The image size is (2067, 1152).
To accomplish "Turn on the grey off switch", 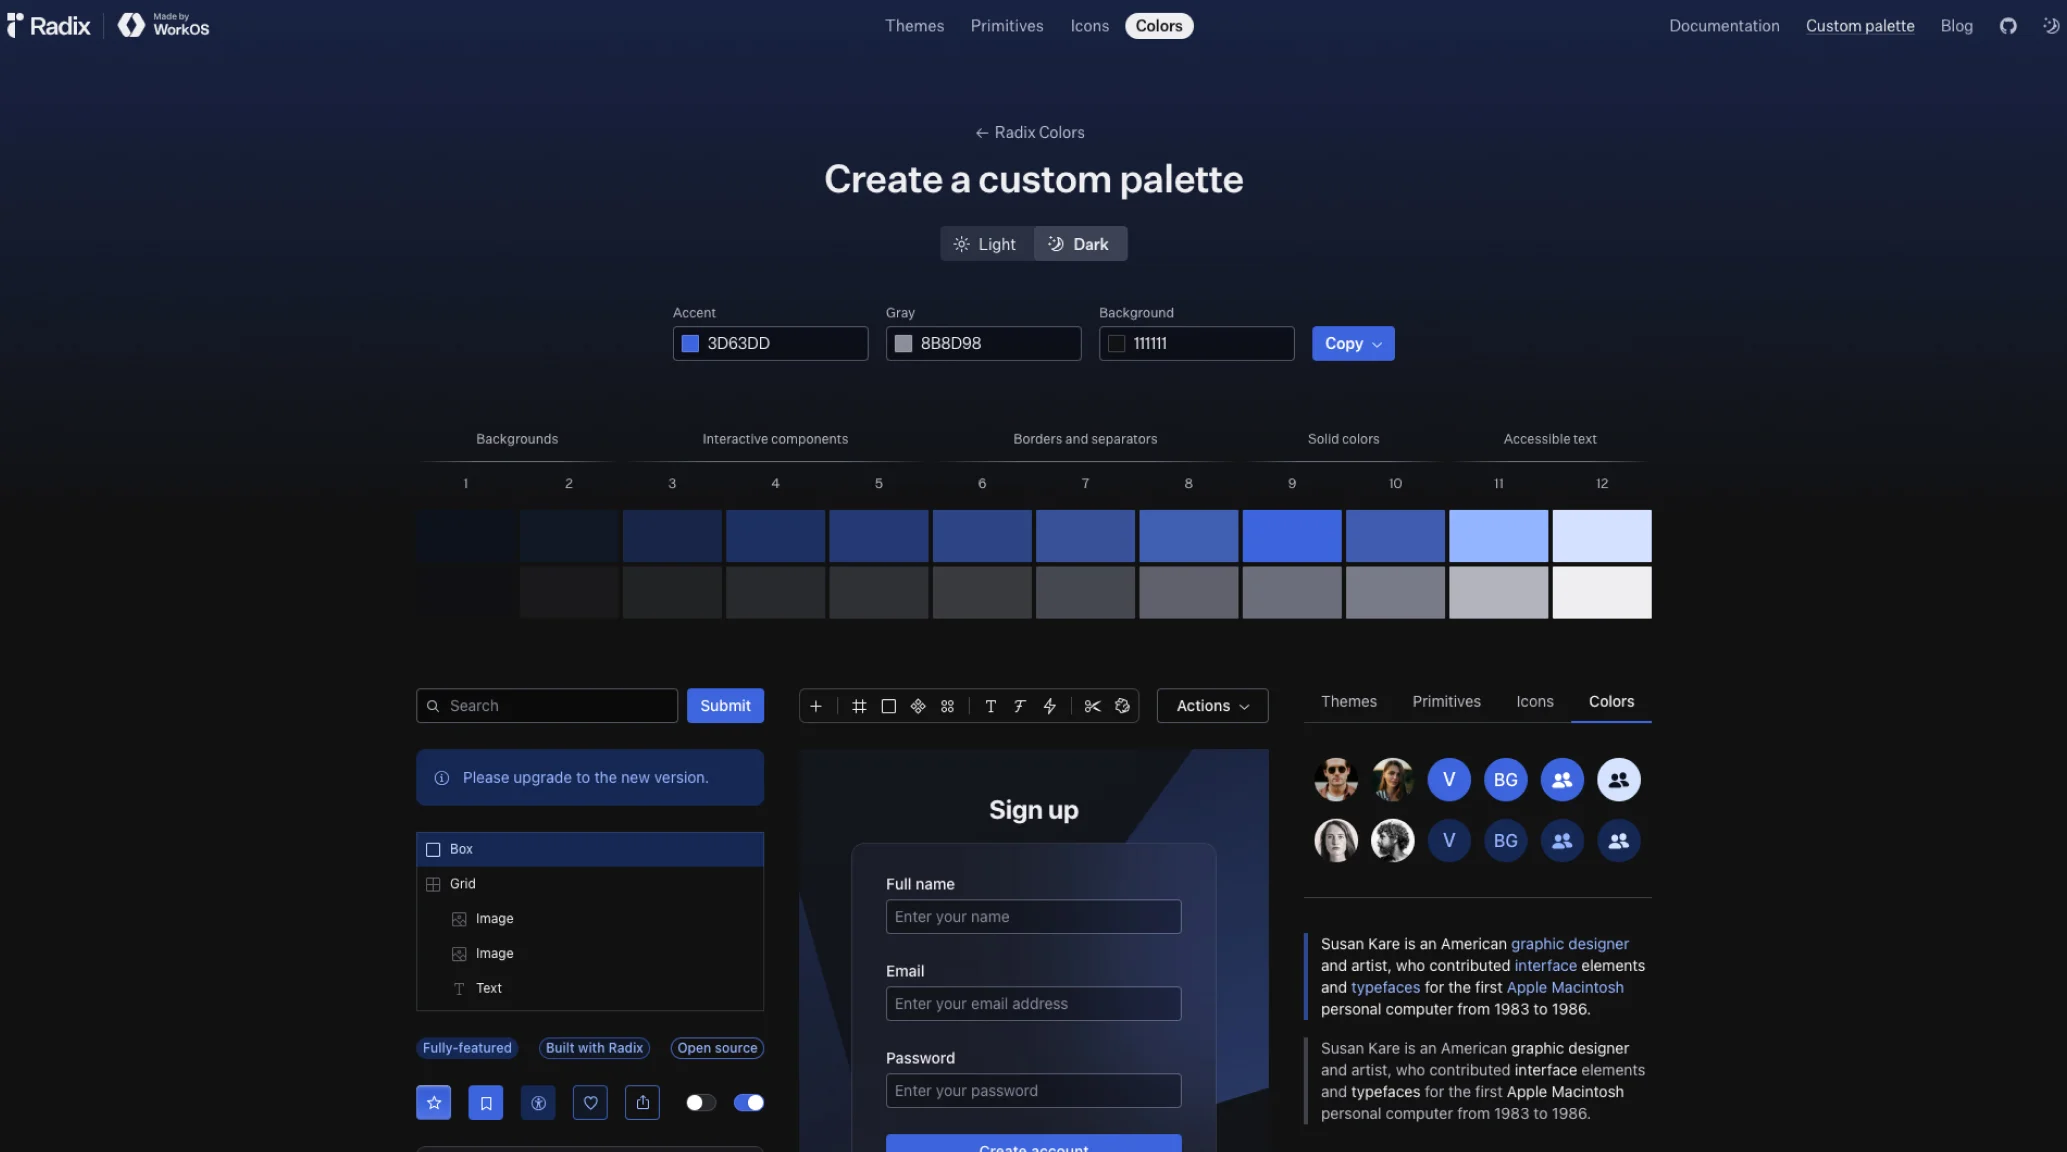I will click(x=701, y=1102).
